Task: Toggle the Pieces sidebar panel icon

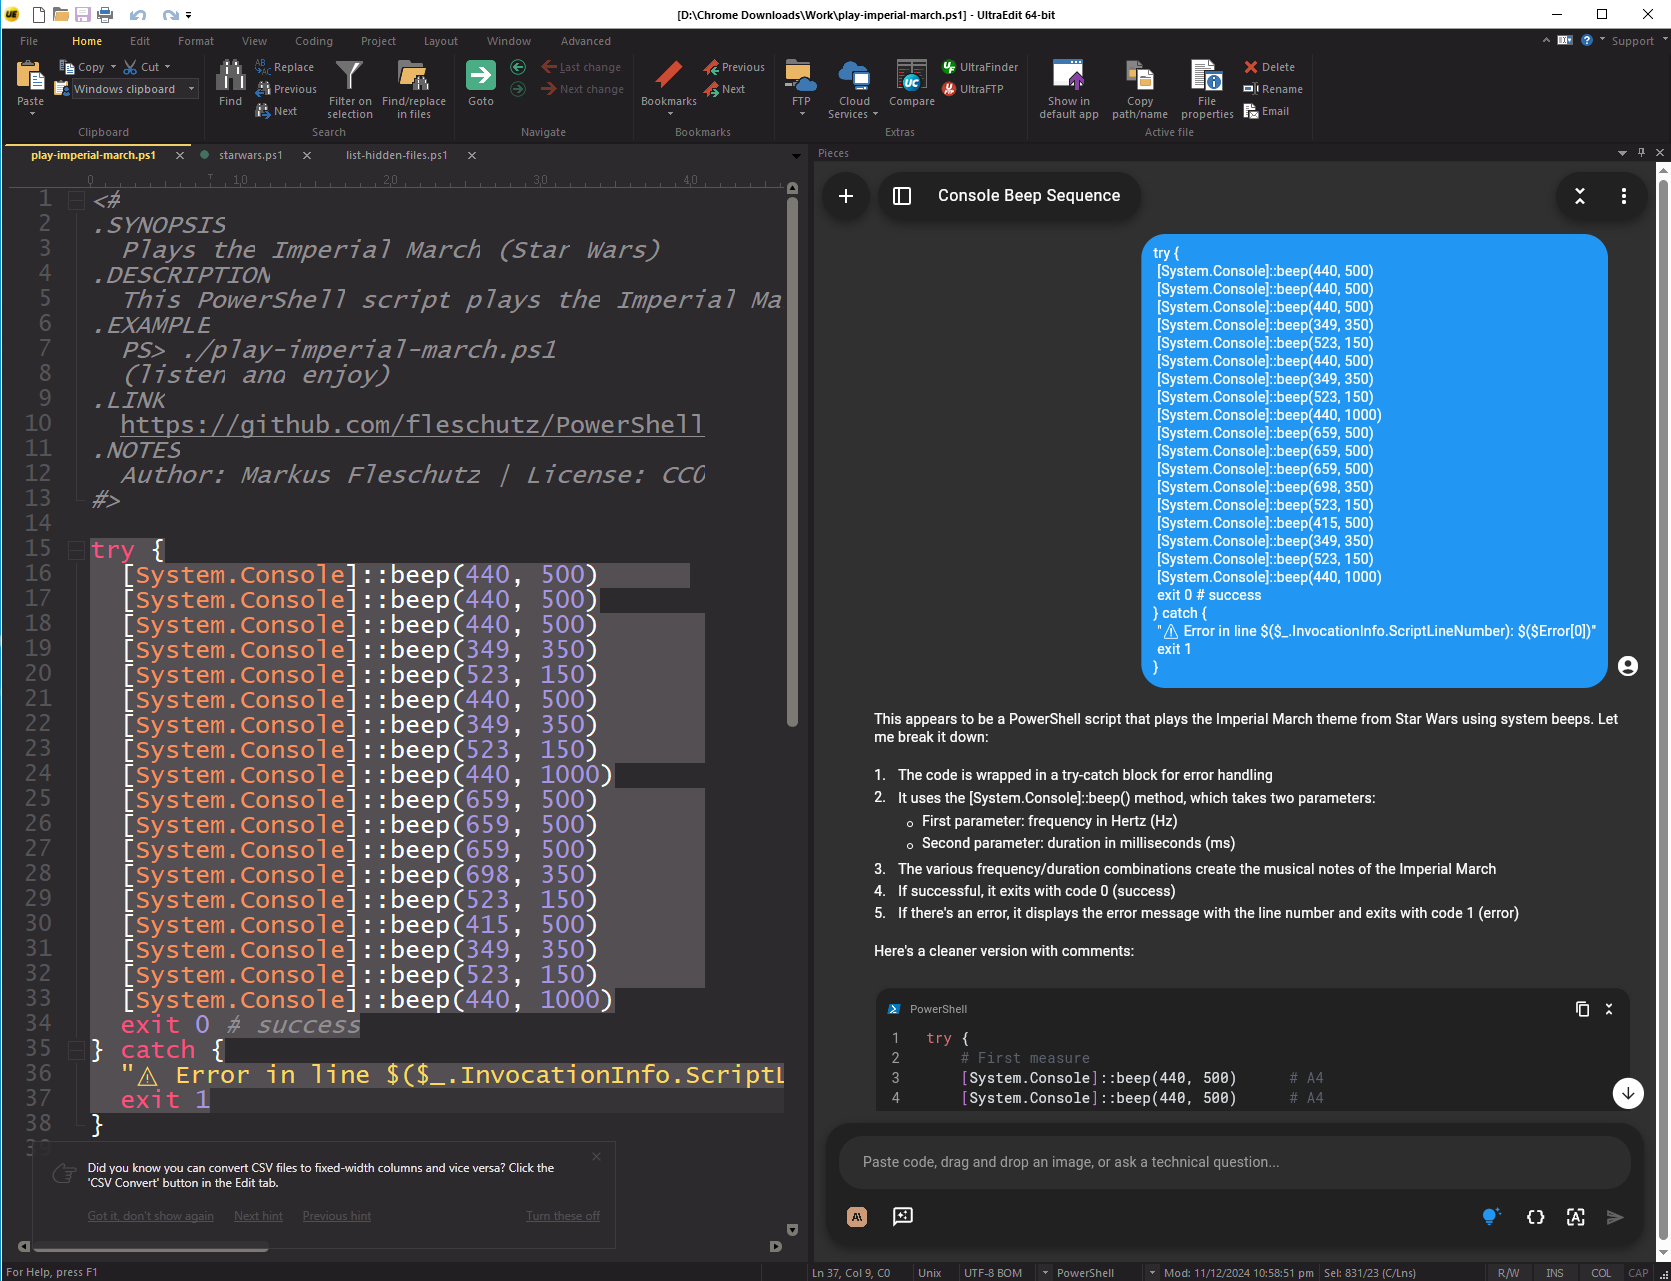Action: [902, 196]
